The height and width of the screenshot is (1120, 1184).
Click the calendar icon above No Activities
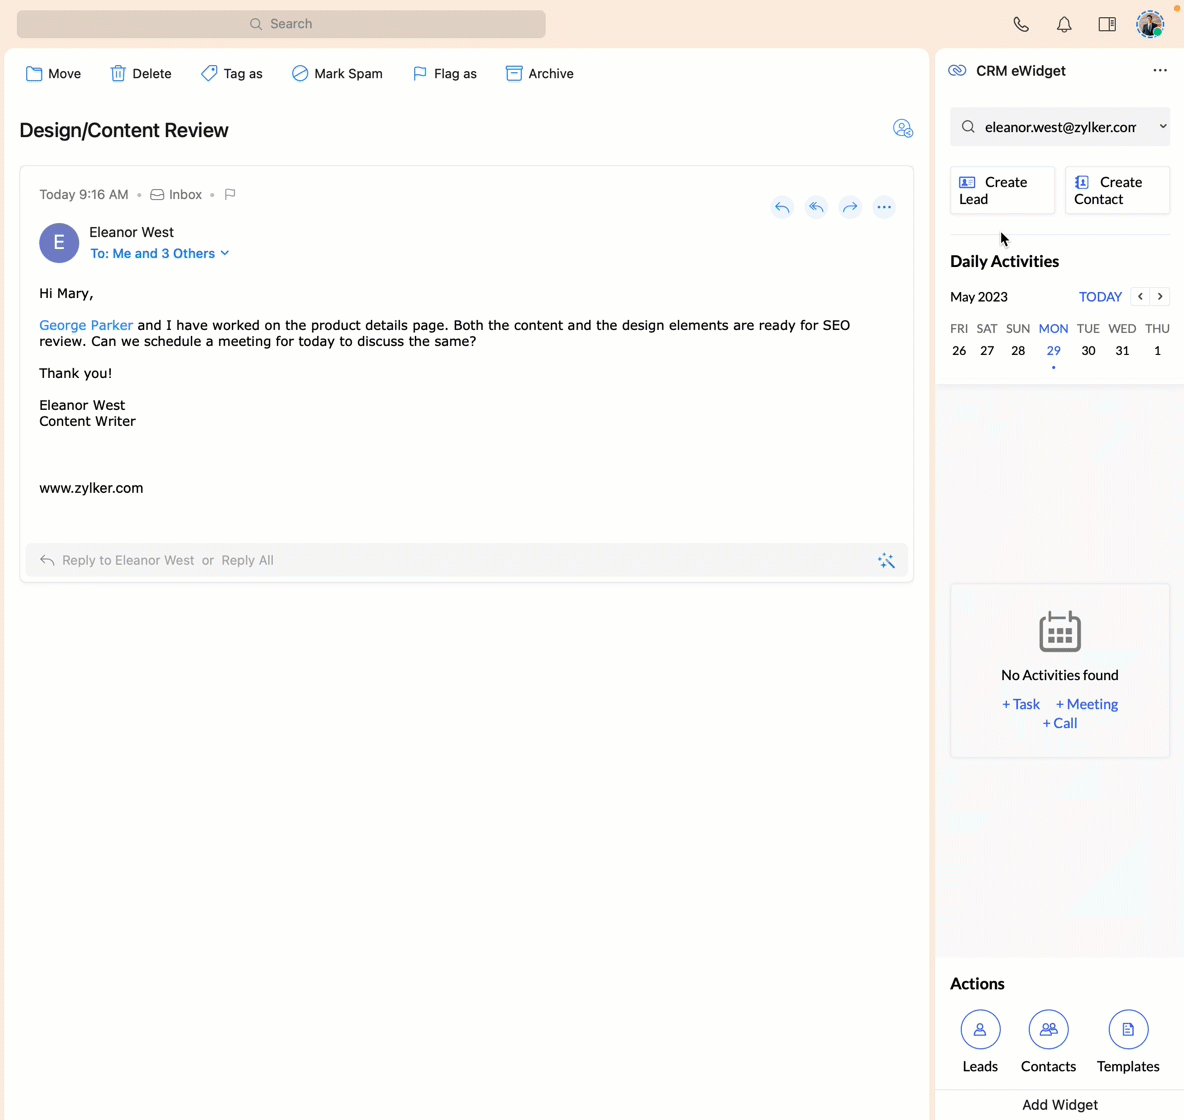(1059, 631)
